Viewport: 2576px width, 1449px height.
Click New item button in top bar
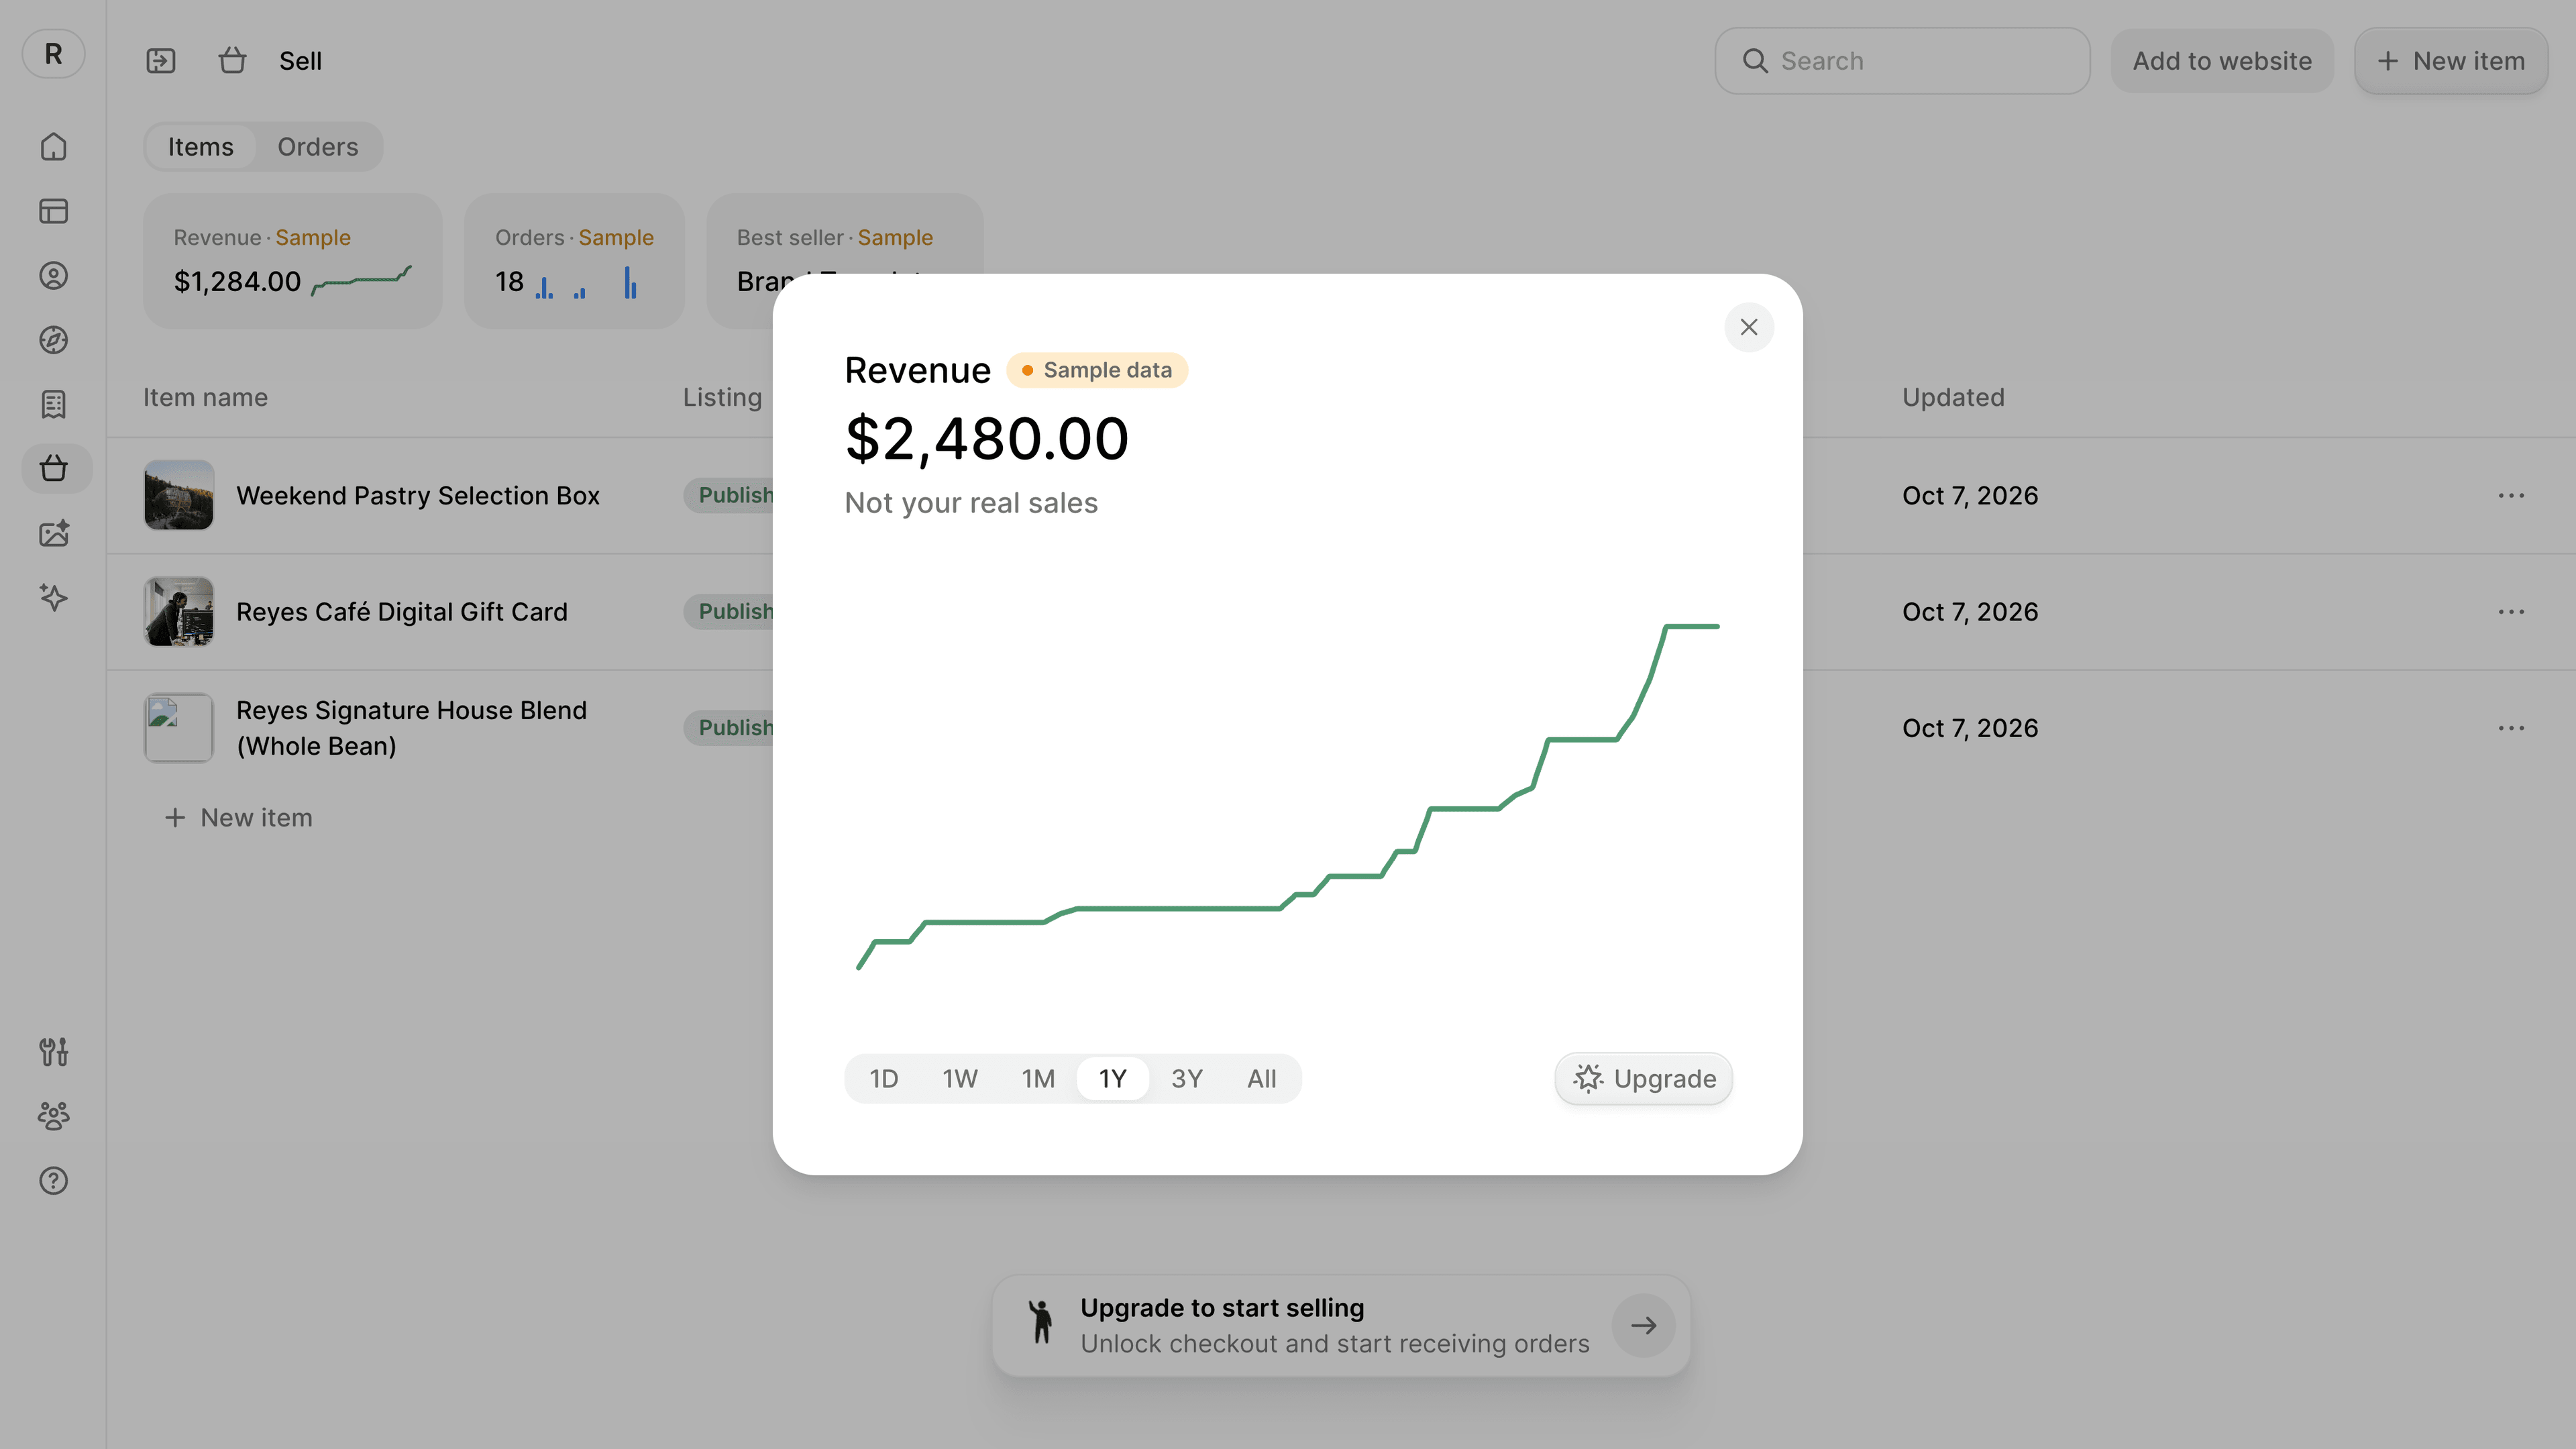tap(2451, 61)
